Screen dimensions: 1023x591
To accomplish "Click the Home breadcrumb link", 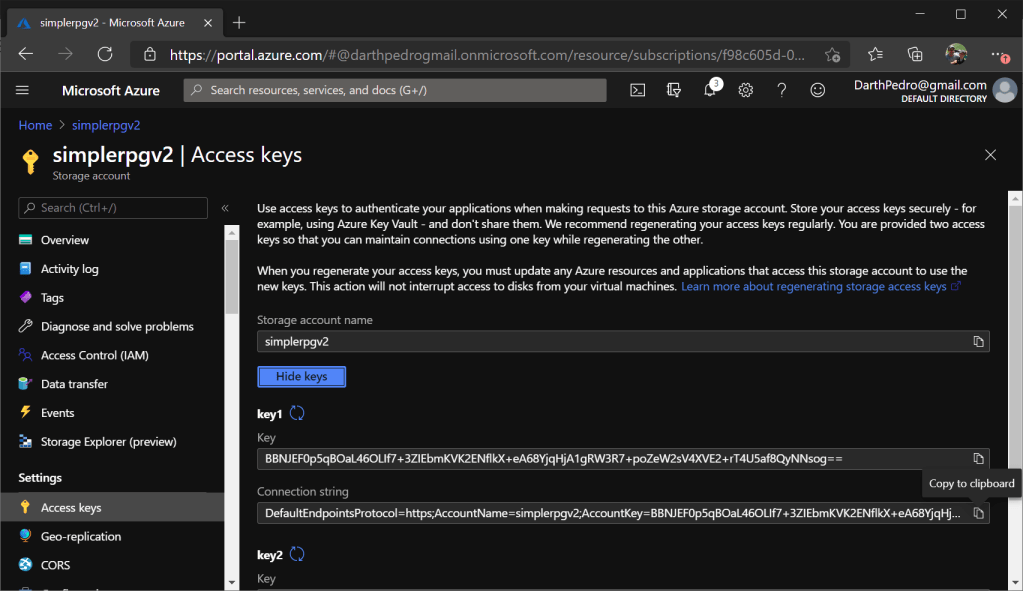I will click(35, 125).
